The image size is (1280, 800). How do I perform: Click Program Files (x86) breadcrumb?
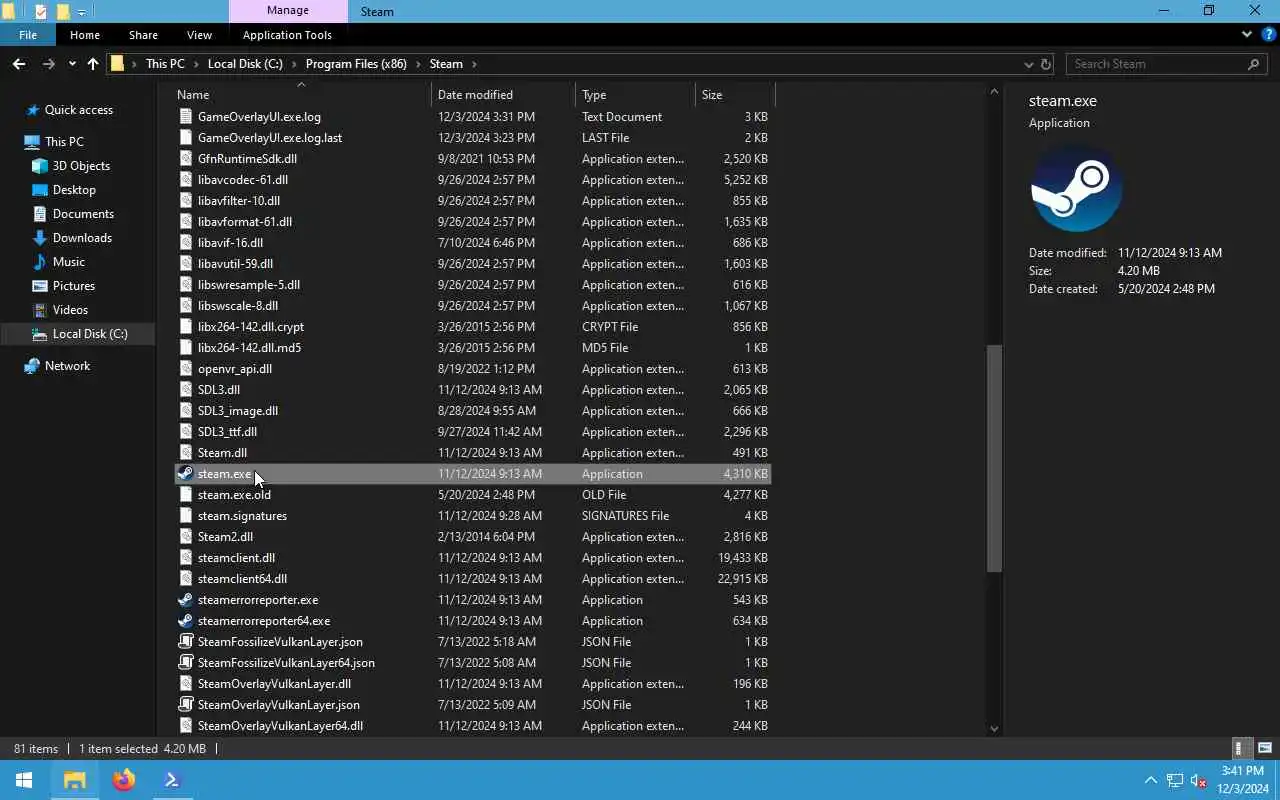tap(356, 64)
